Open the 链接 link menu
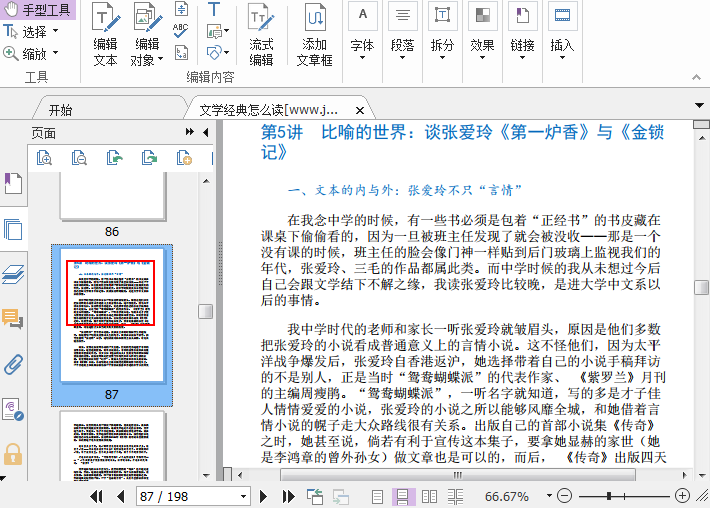Screen dimensions: 710x508 click(x=522, y=32)
